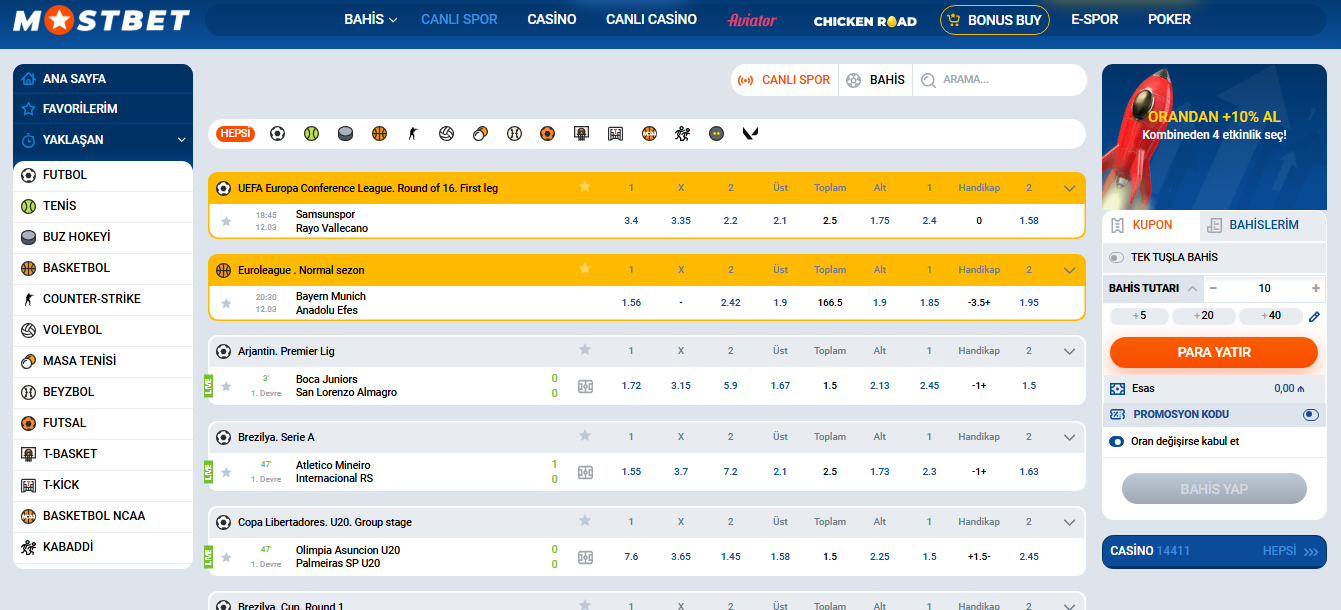Collapse the Euroleague Normal sezon section
1341x610 pixels.
click(x=1070, y=270)
